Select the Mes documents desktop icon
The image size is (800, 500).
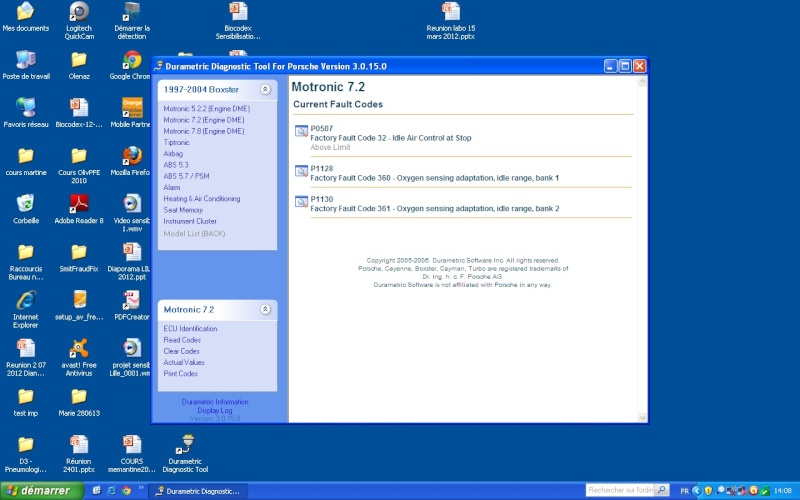26,17
